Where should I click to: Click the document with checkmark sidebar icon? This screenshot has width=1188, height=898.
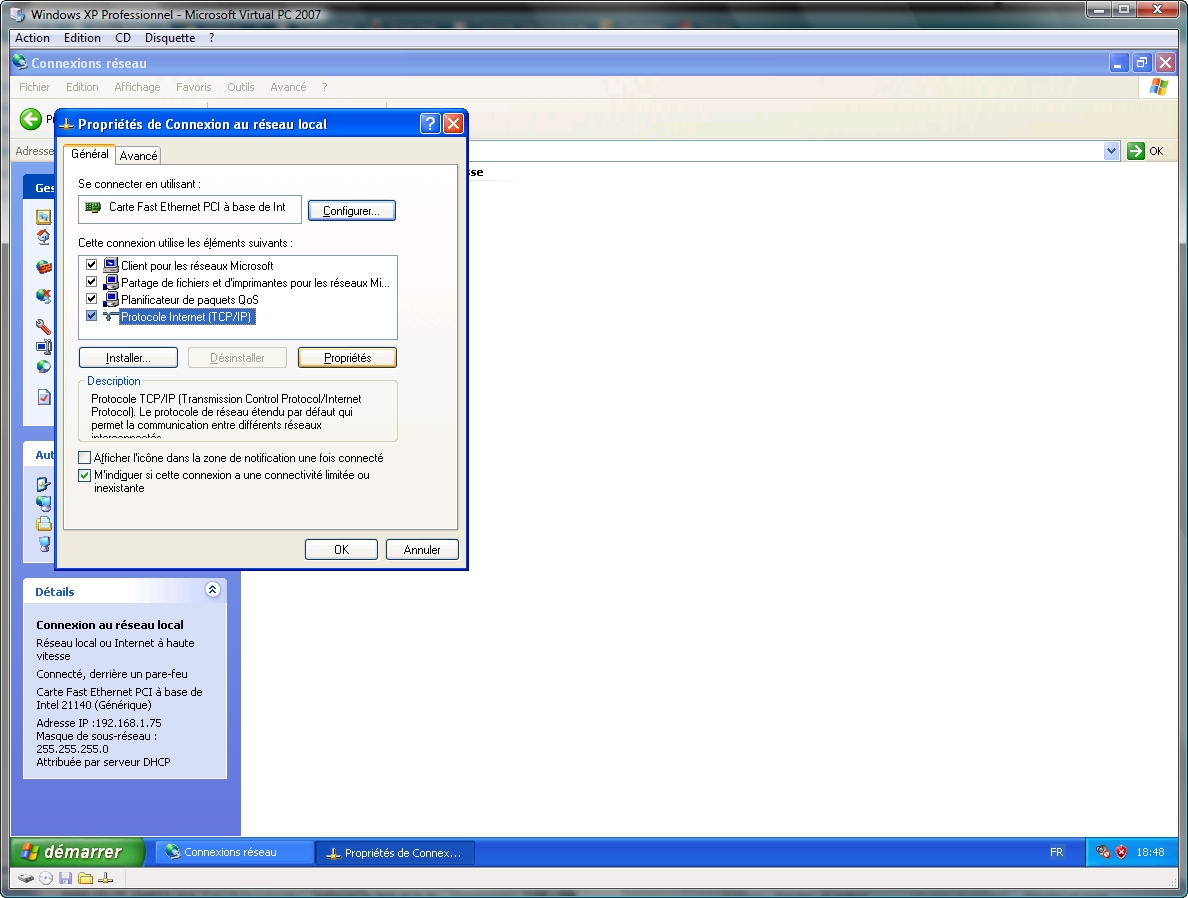[x=44, y=397]
